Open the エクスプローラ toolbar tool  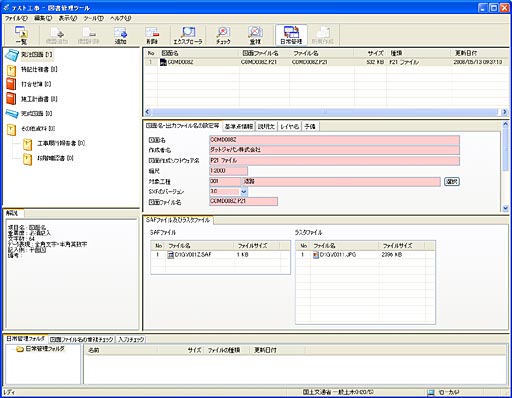[188, 35]
